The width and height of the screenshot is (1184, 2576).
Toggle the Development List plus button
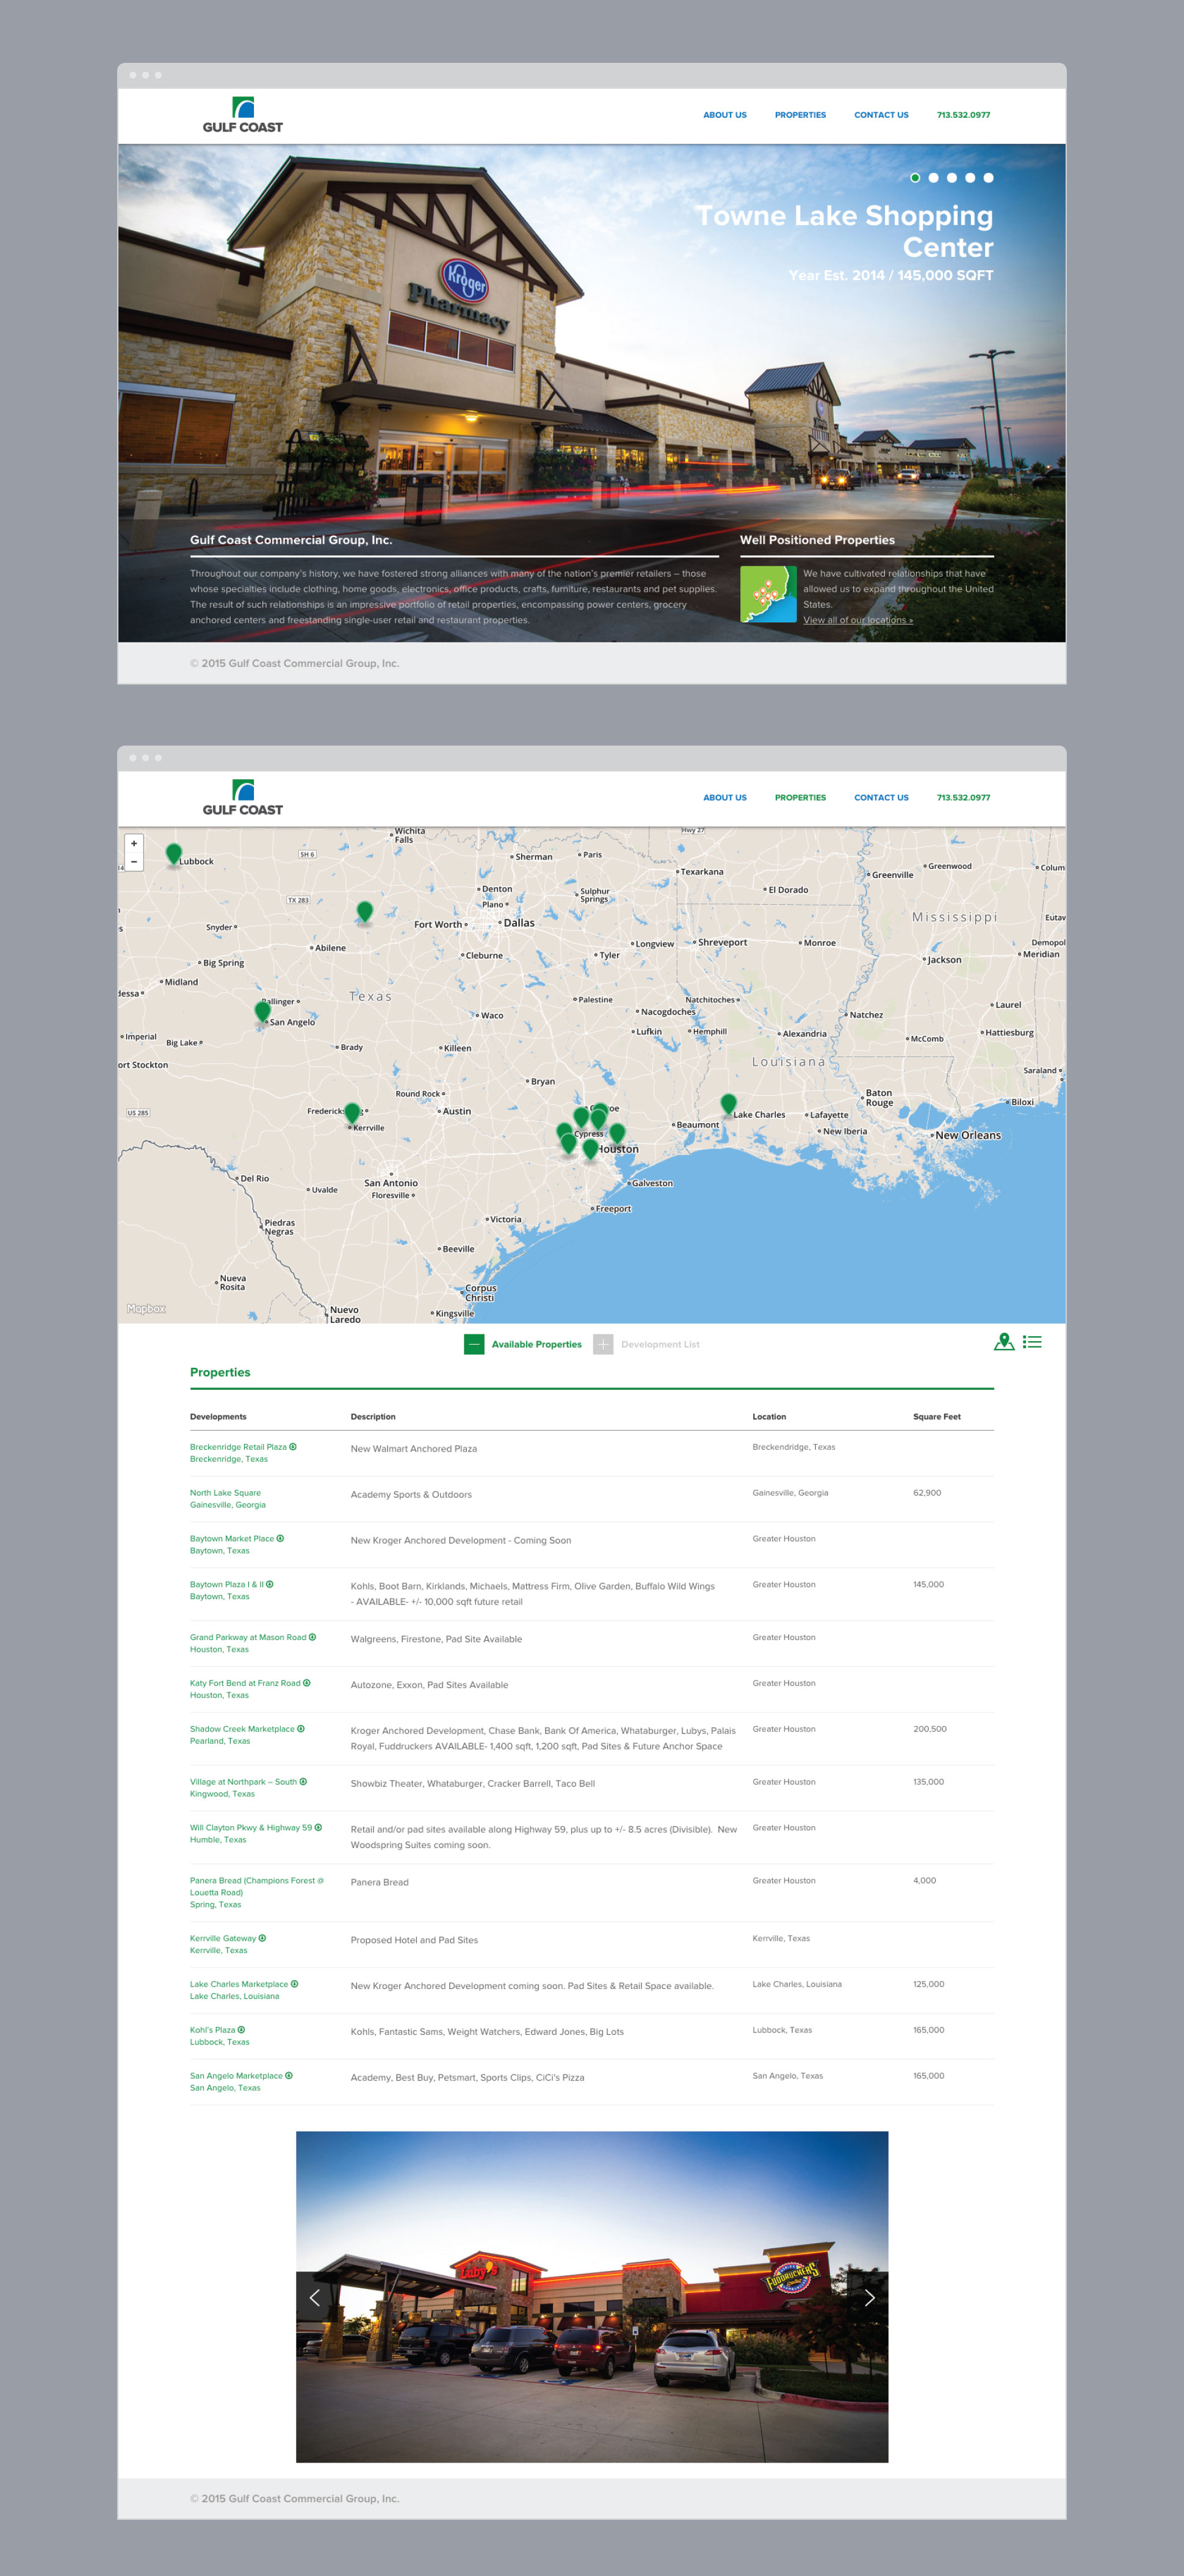point(603,1345)
